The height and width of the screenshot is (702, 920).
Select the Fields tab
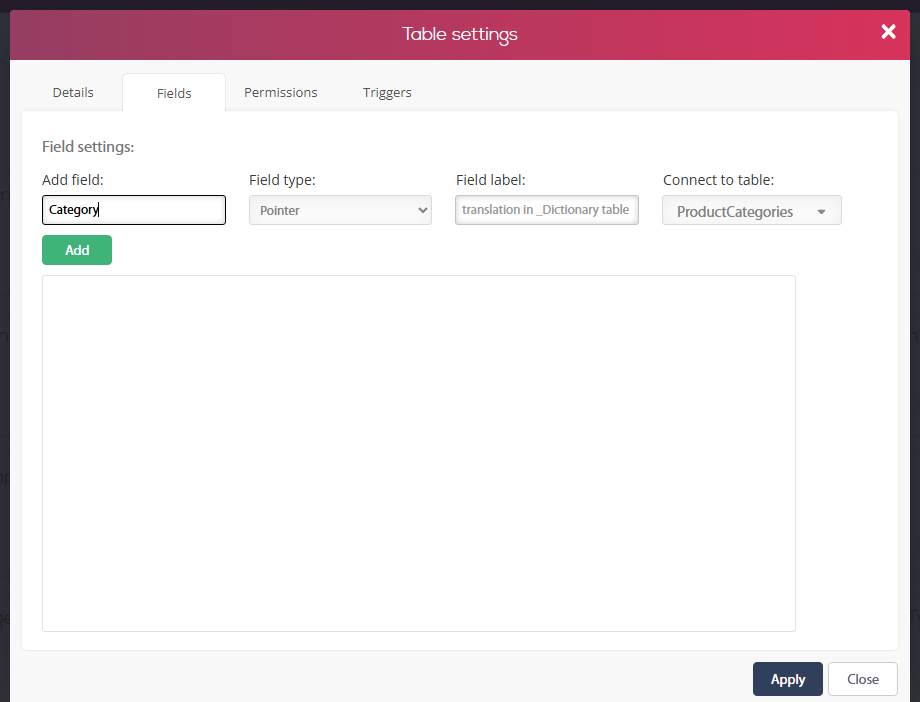click(x=174, y=93)
